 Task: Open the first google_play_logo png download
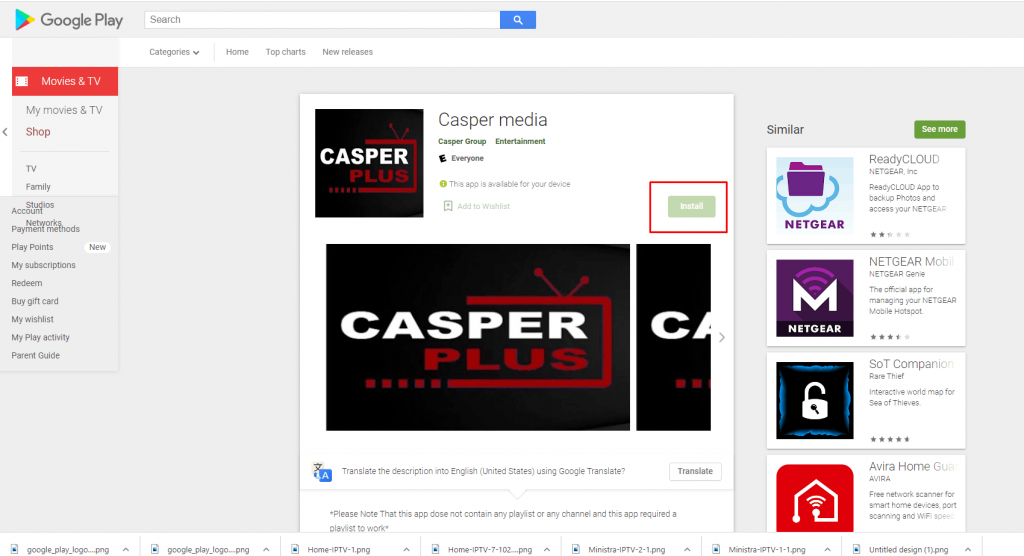[x=67, y=549]
